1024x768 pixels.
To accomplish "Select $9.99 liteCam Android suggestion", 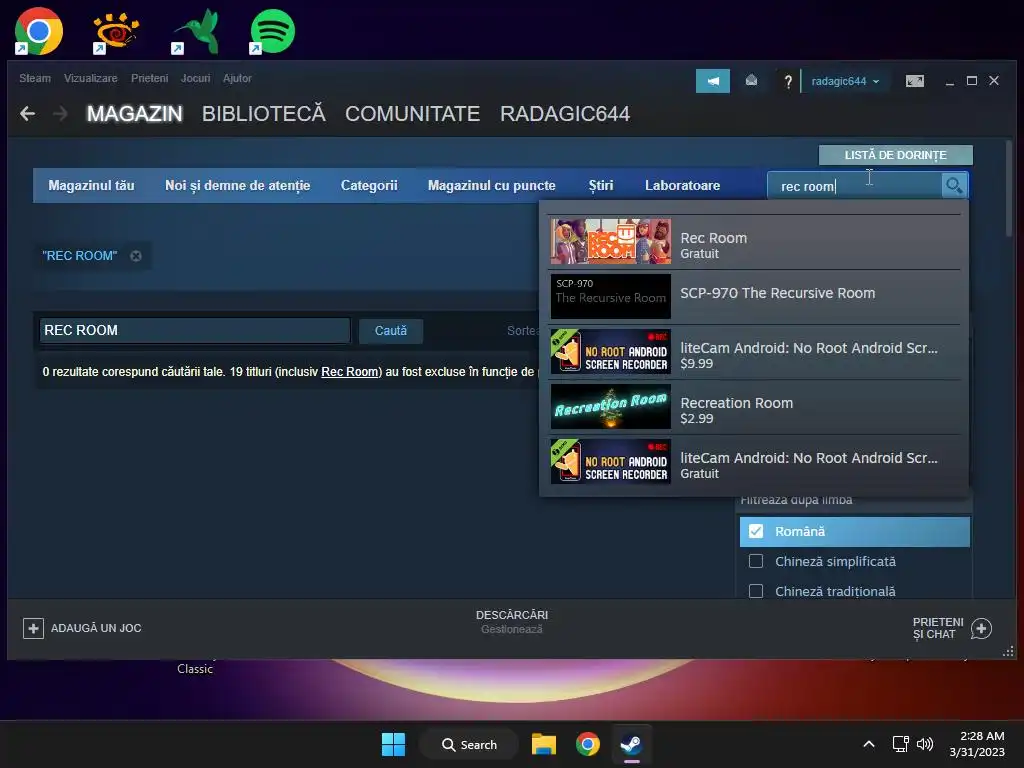I will coord(754,352).
